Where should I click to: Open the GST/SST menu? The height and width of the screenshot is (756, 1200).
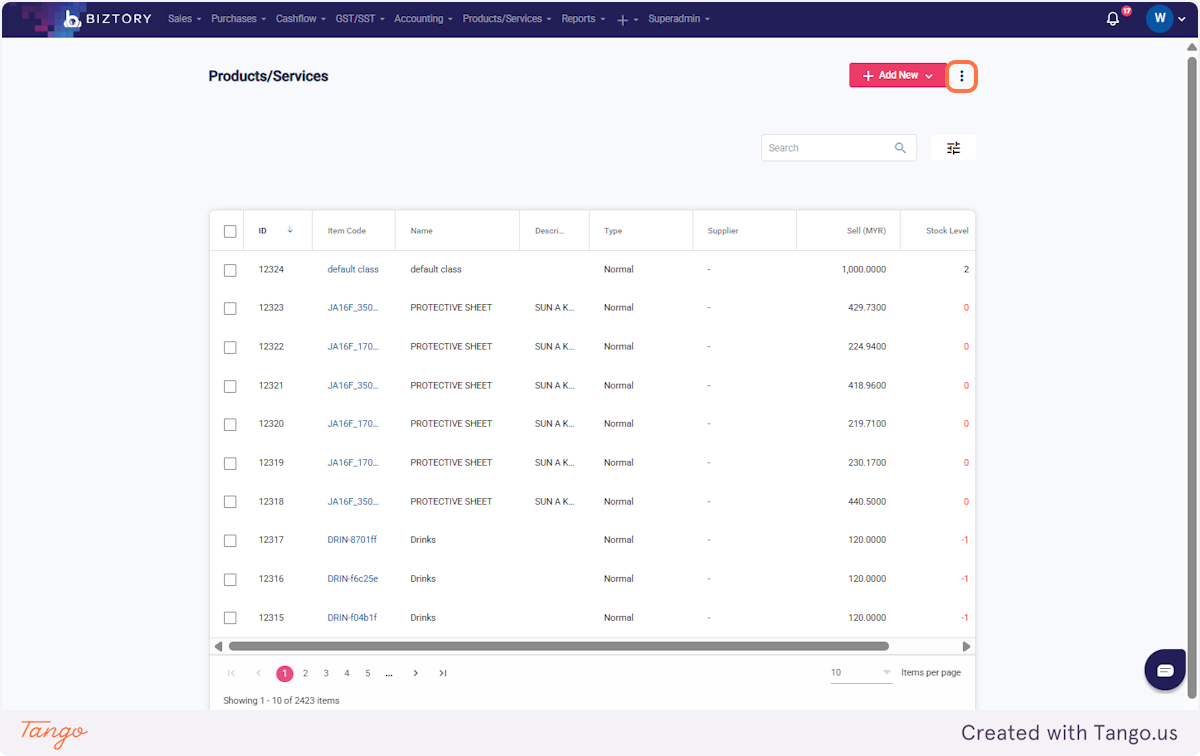point(360,19)
